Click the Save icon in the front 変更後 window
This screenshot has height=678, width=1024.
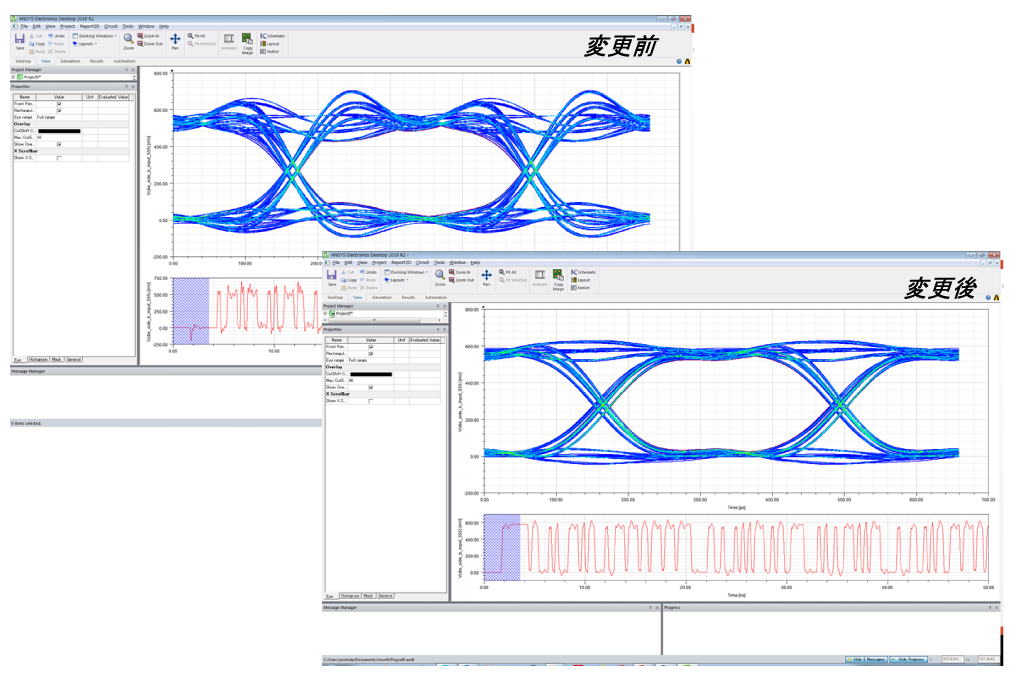pyautogui.click(x=332, y=277)
